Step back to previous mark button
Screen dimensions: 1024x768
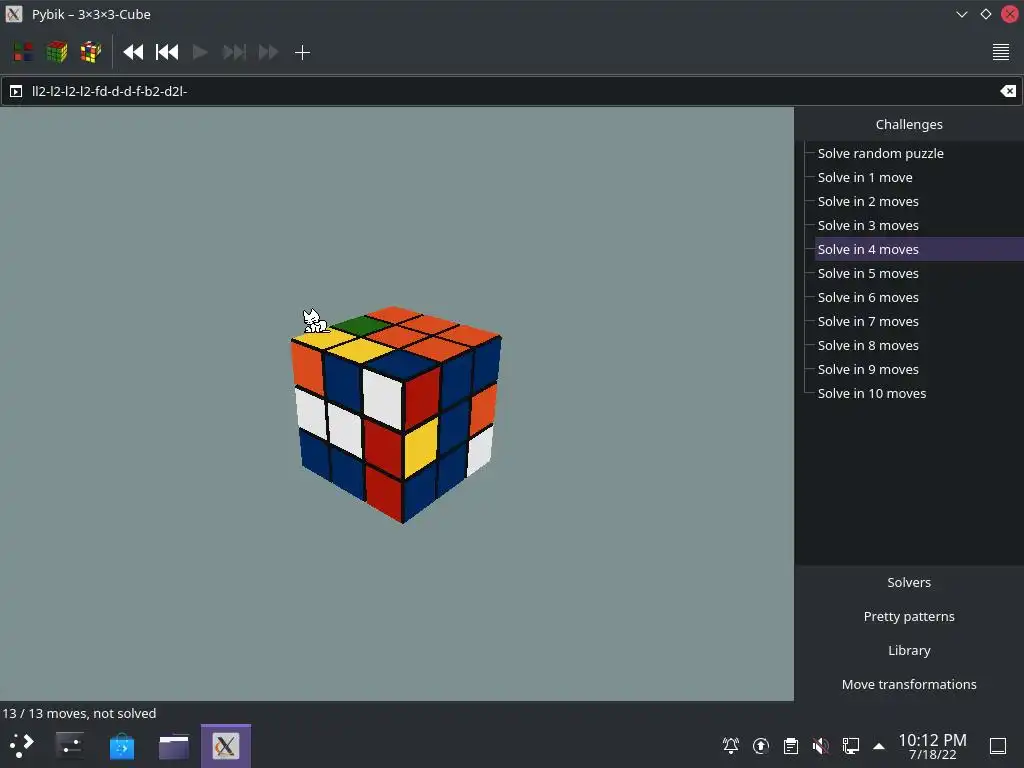(167, 52)
